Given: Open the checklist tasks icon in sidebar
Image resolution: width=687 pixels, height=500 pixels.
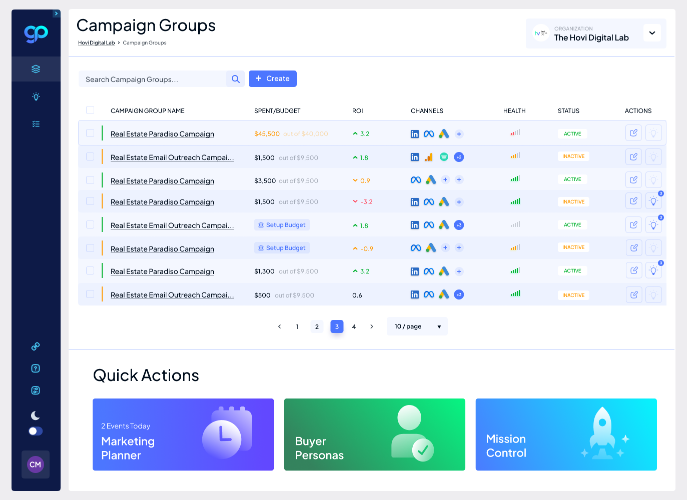Looking at the screenshot, I should (36, 124).
